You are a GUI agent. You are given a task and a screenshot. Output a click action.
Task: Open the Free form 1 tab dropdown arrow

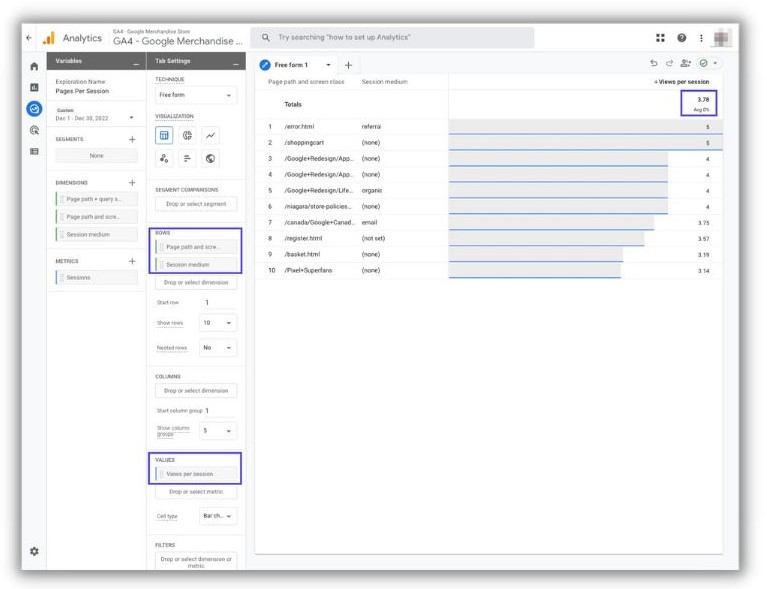pyautogui.click(x=328, y=65)
